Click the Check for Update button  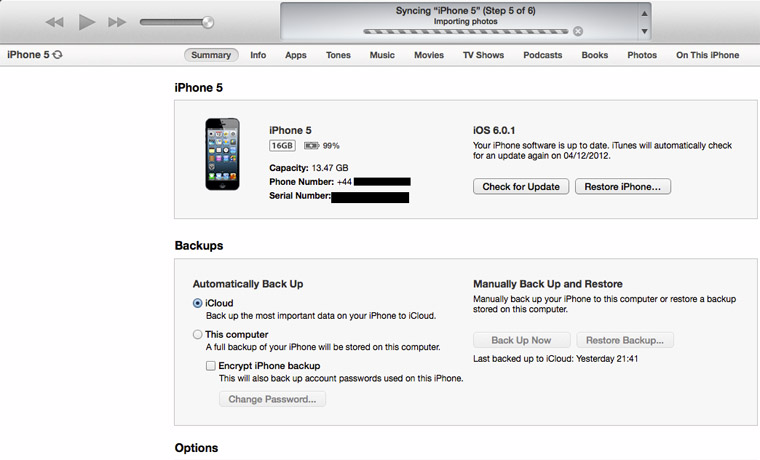coord(521,187)
